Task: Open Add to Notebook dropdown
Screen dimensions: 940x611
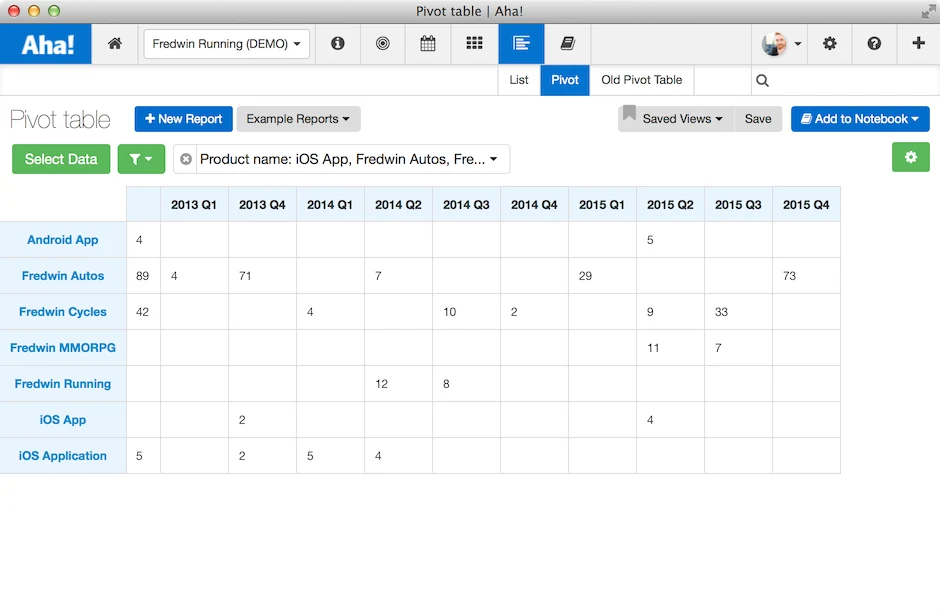Action: (x=860, y=119)
